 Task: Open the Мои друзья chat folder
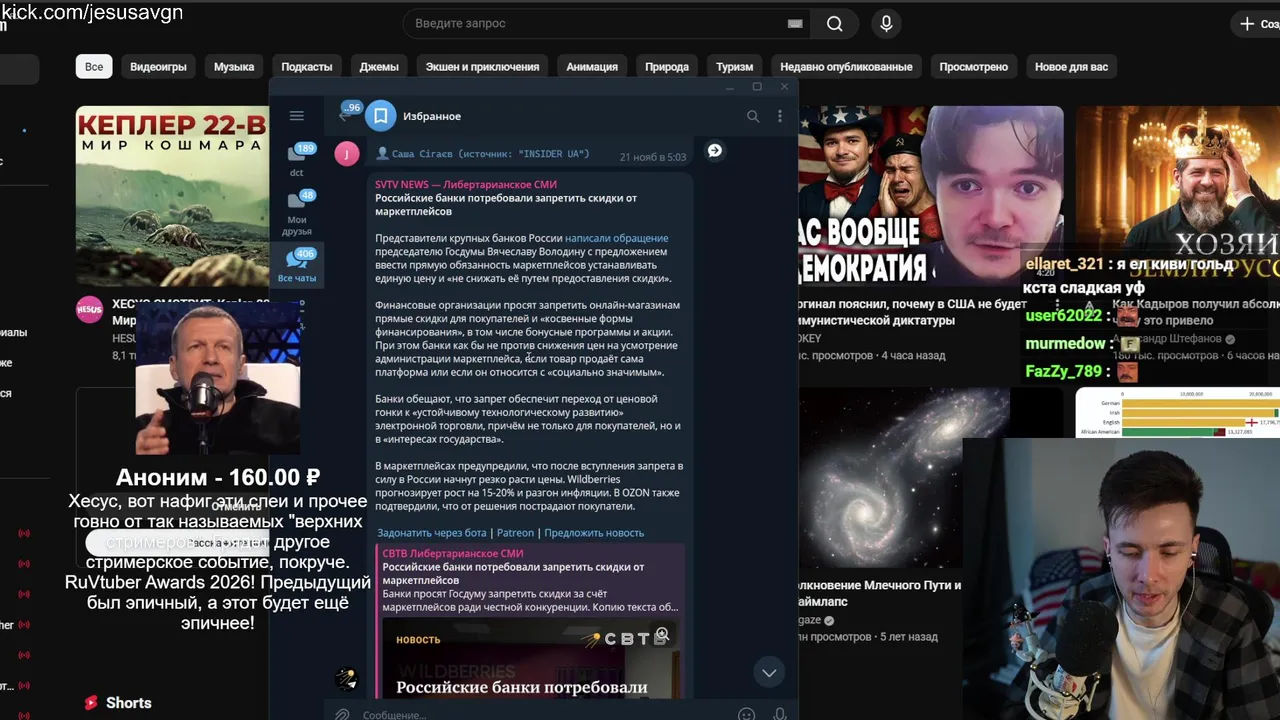coord(297,213)
